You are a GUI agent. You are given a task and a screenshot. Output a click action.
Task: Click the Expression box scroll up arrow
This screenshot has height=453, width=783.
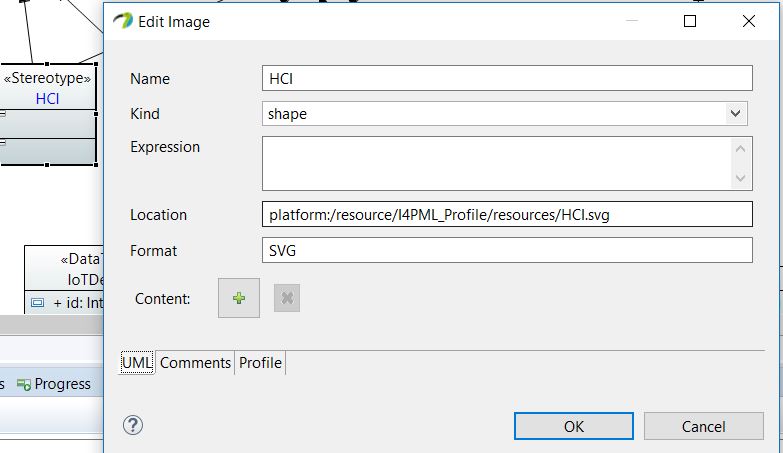741,150
